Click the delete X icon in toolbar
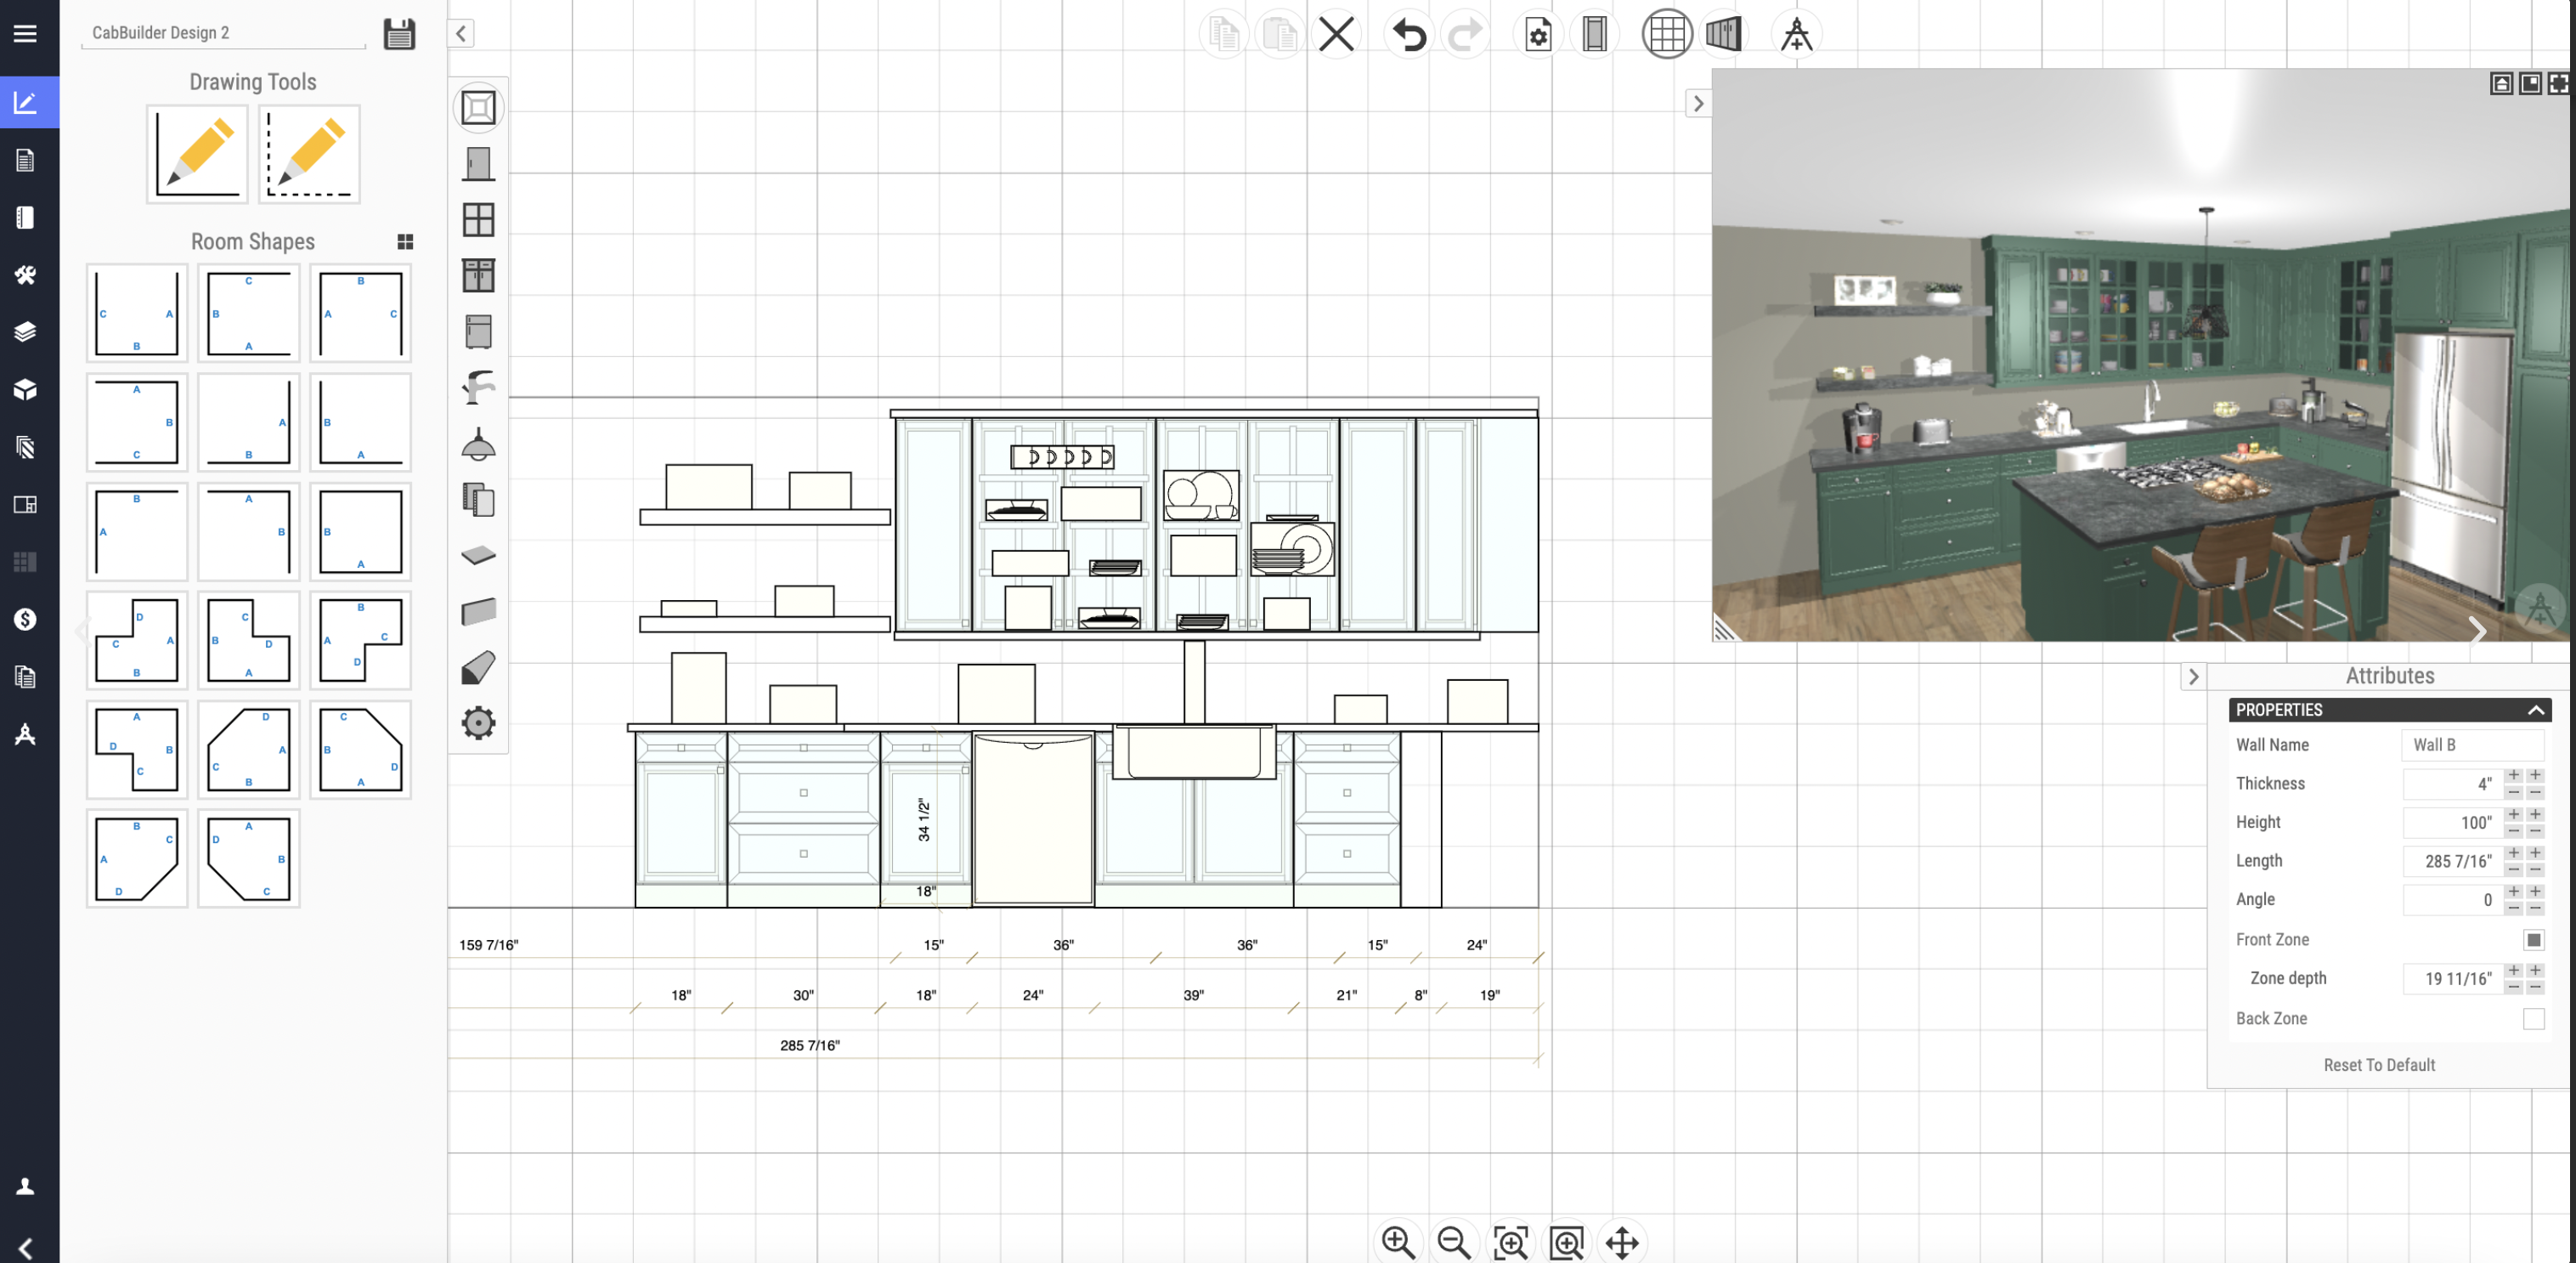 [1336, 34]
